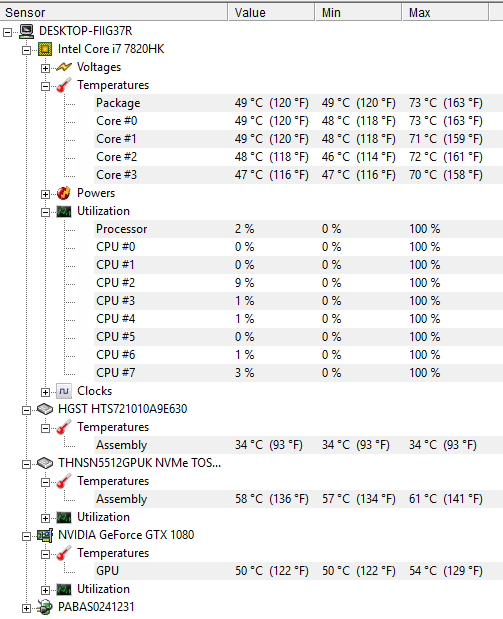
Task: Click the Clocks waveform icon
Action: 64,391
